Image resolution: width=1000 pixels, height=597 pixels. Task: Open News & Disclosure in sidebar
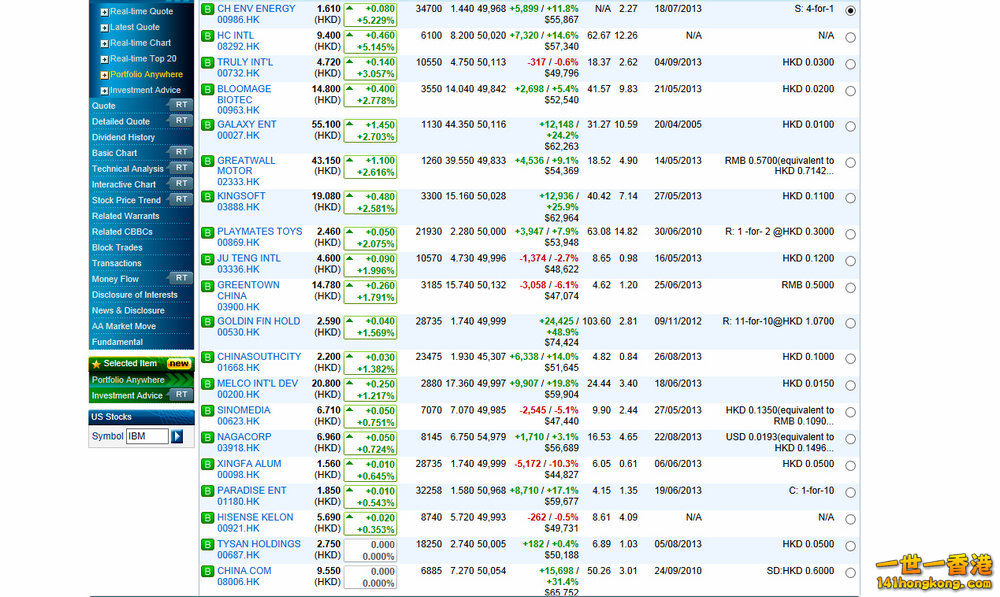[128, 311]
